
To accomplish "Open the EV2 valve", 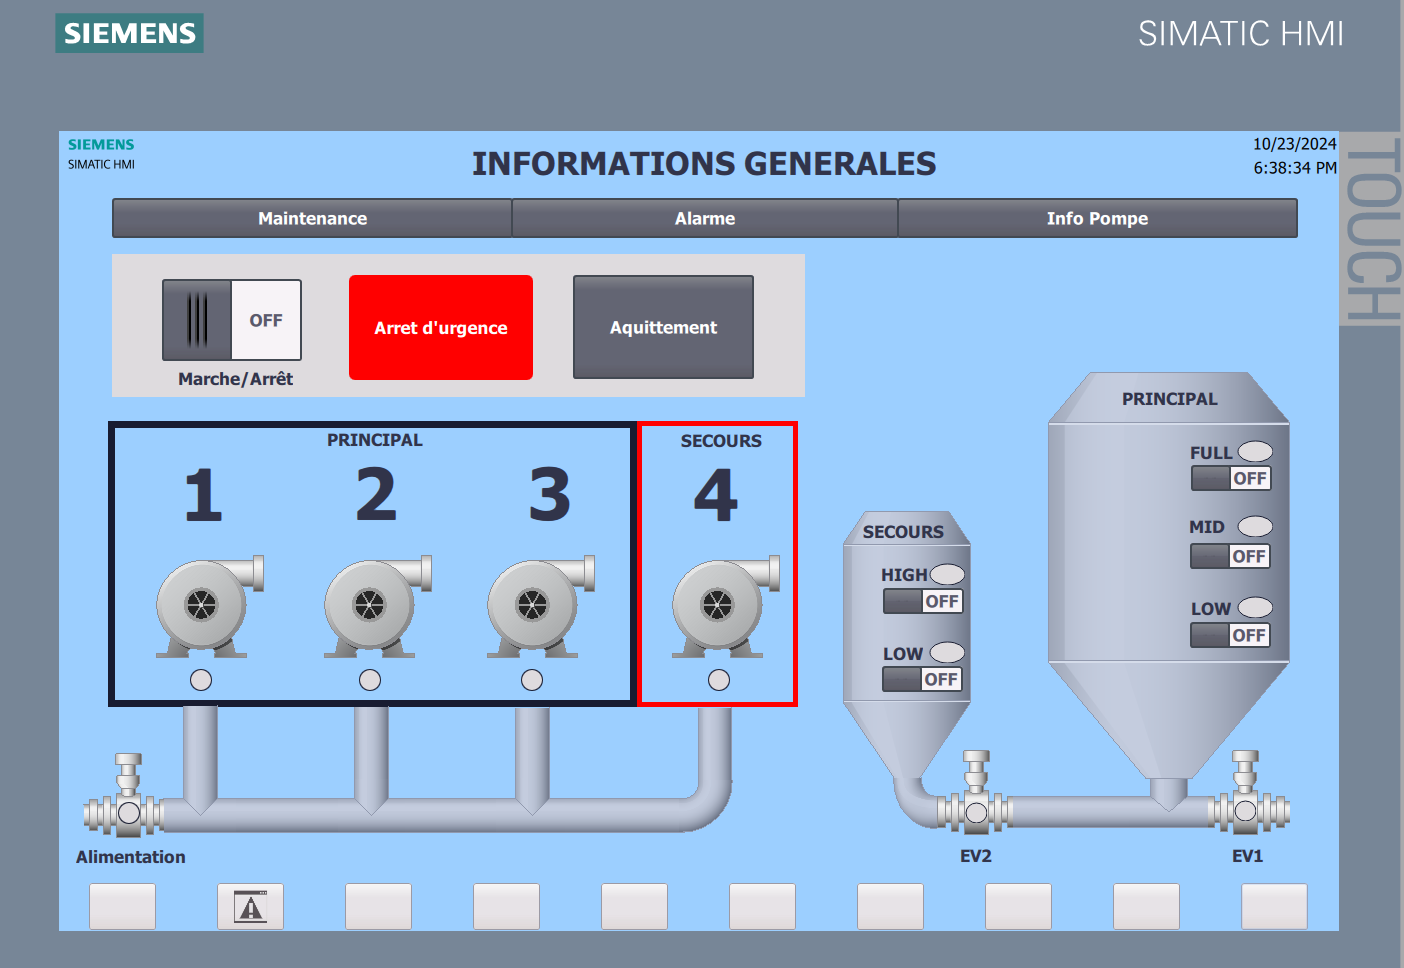I will [976, 793].
